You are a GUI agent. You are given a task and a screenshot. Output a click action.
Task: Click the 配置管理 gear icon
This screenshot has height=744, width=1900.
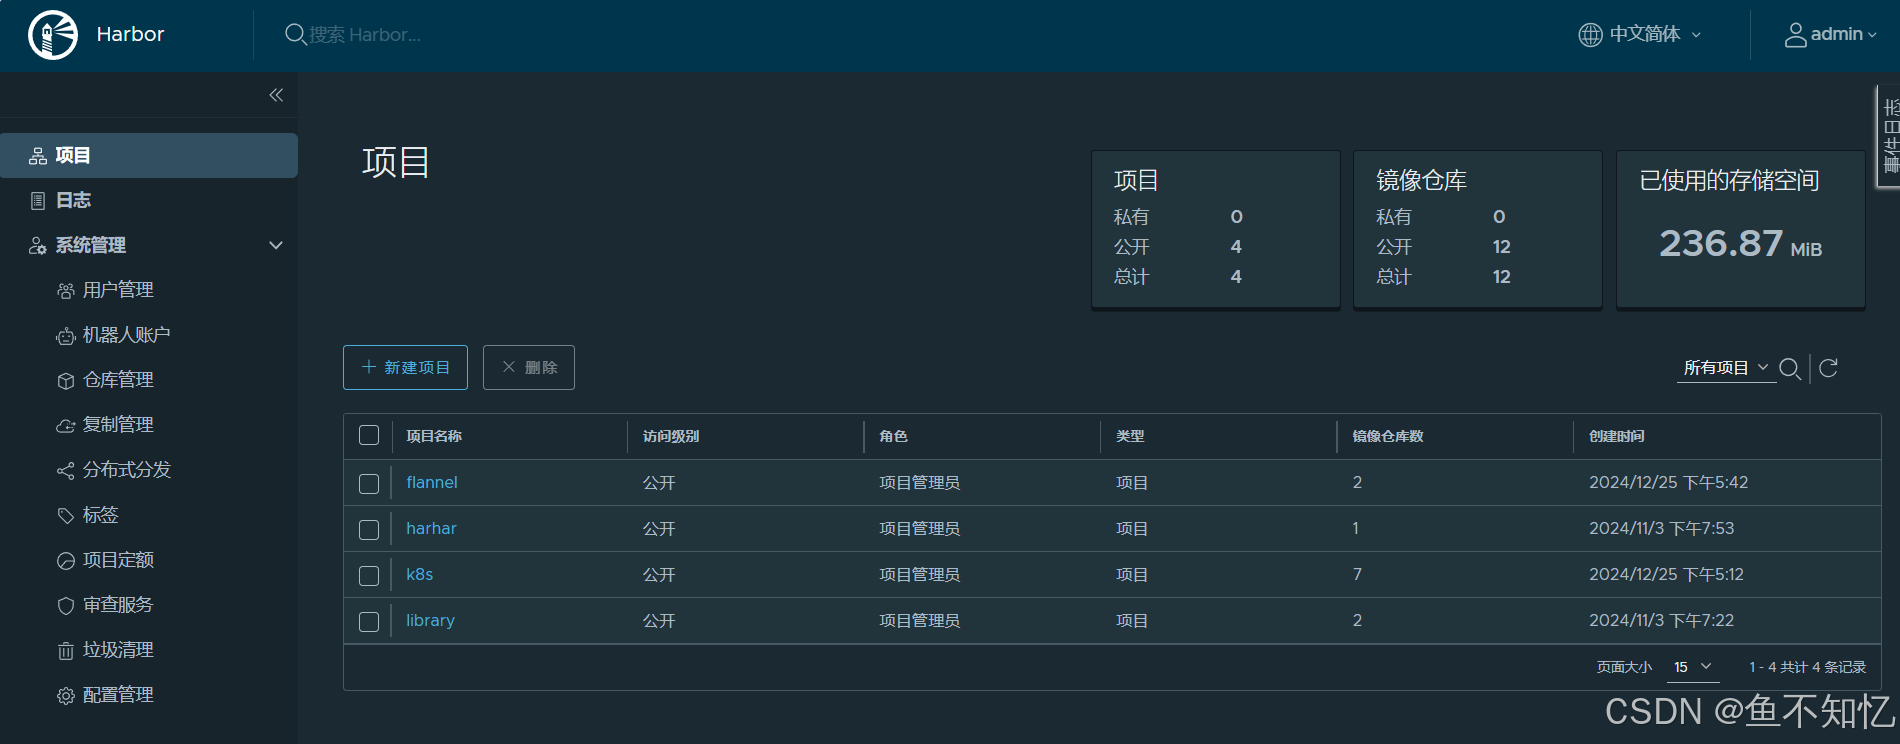pyautogui.click(x=66, y=696)
